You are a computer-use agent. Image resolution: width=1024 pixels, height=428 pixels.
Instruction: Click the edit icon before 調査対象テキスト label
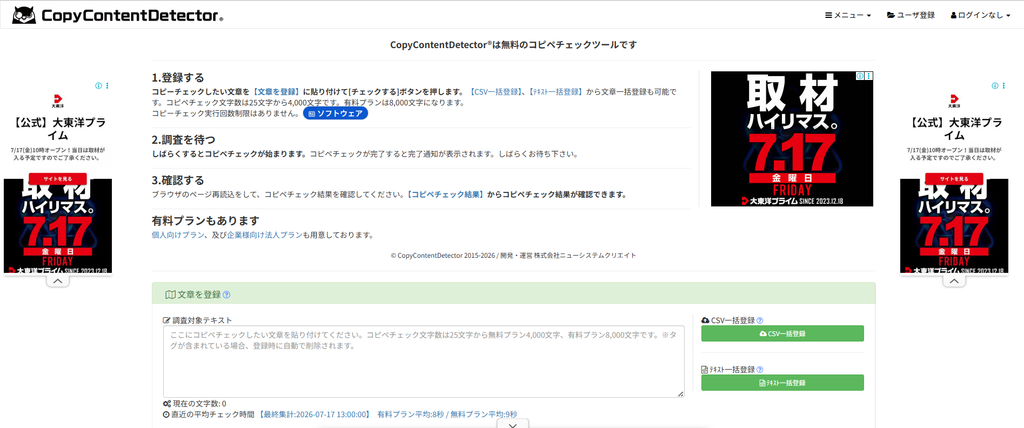167,320
